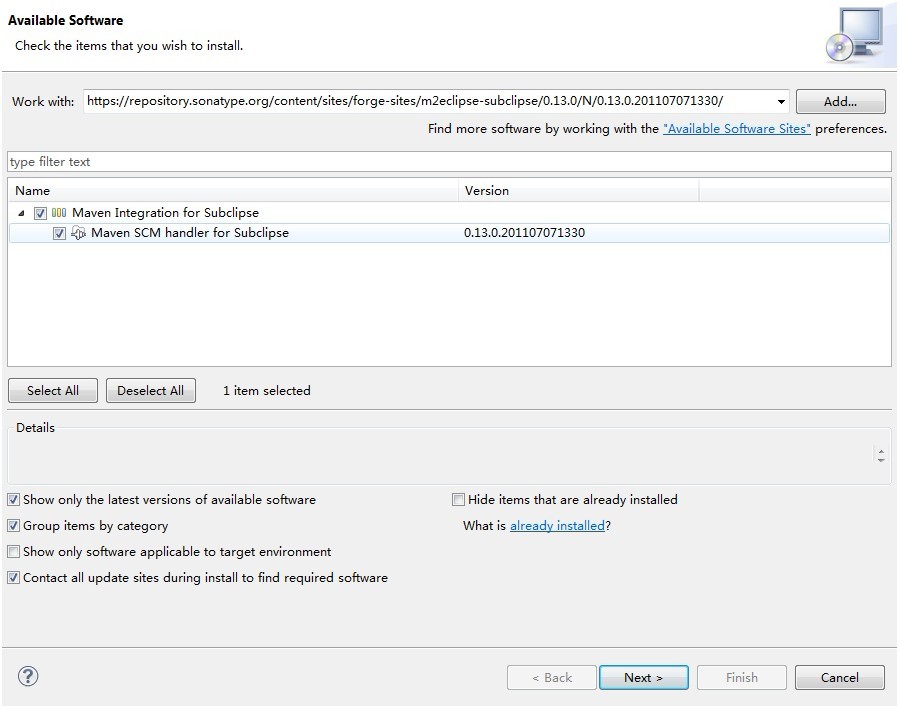Click the Maven SCM handler feature icon
Screen dimensions: 899x708
79,233
